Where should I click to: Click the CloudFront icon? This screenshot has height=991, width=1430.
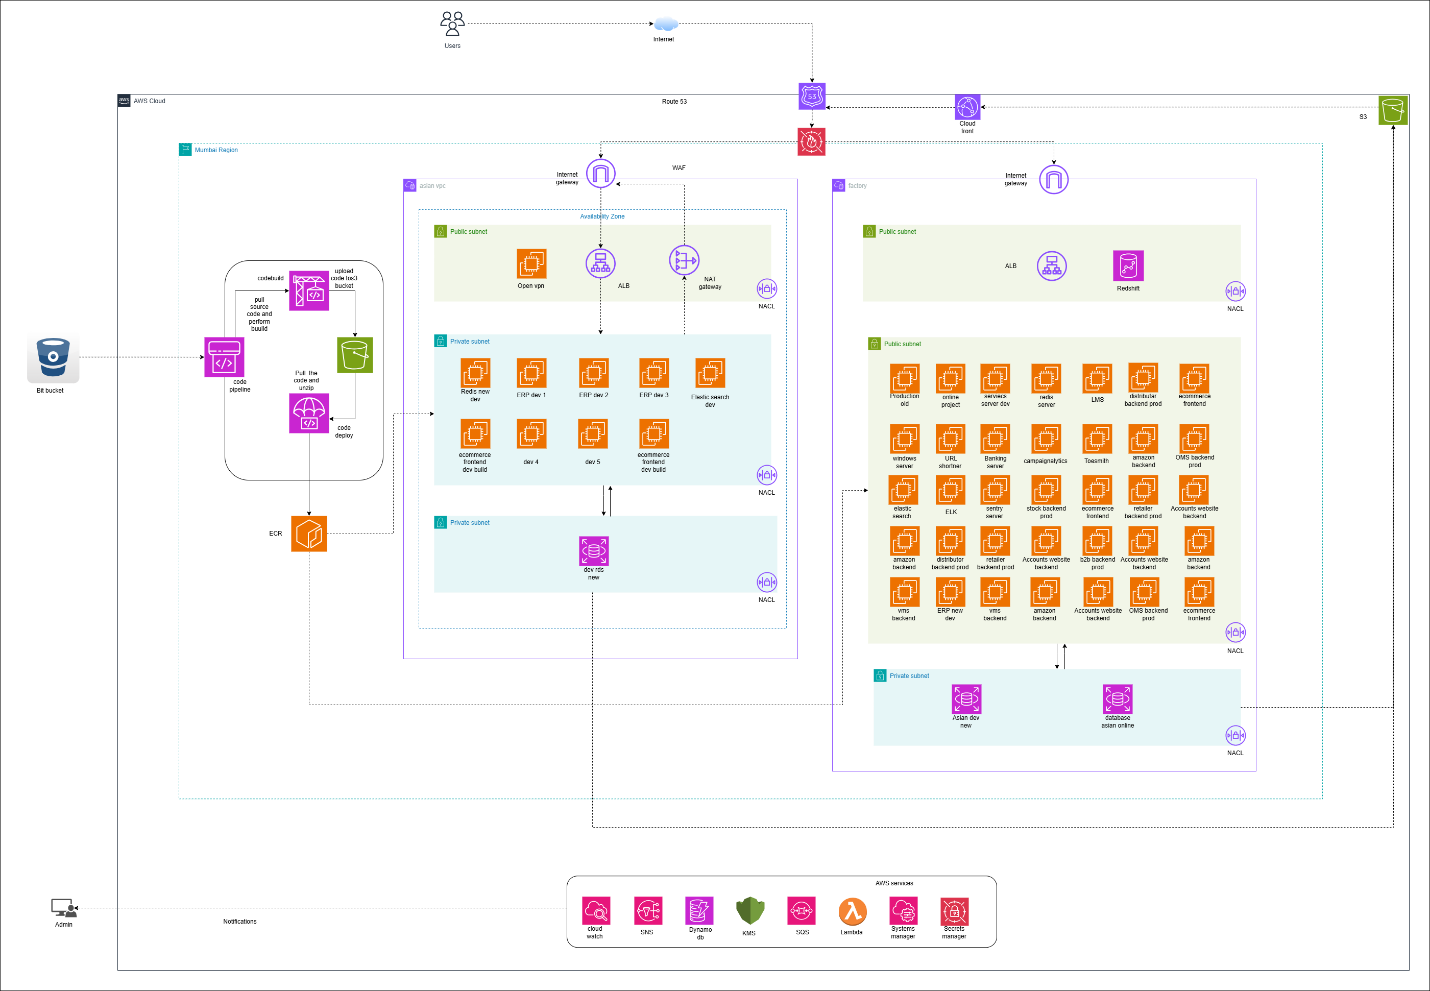967,107
